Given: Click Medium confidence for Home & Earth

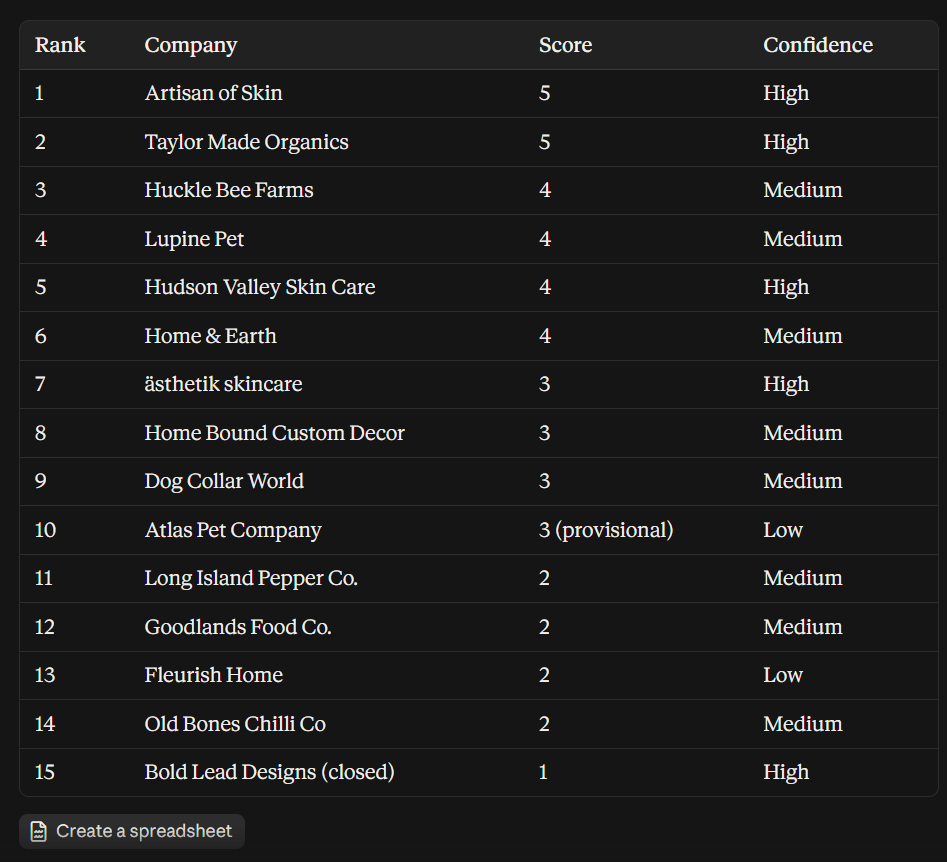Looking at the screenshot, I should click(803, 336).
